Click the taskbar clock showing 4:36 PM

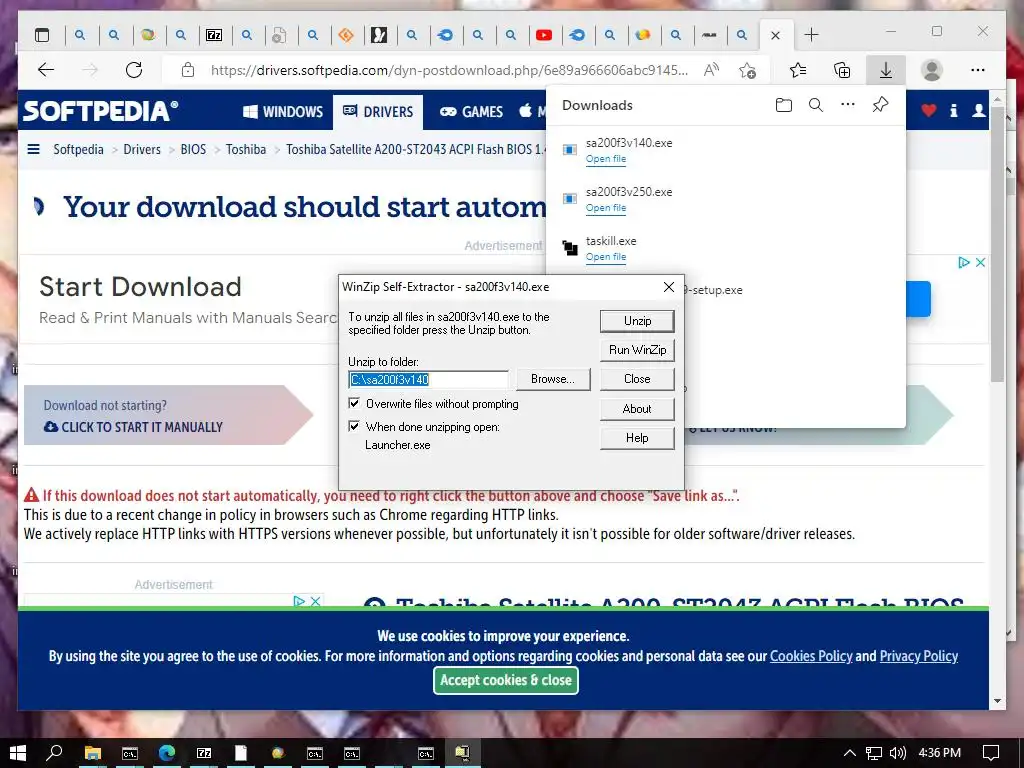click(x=940, y=753)
